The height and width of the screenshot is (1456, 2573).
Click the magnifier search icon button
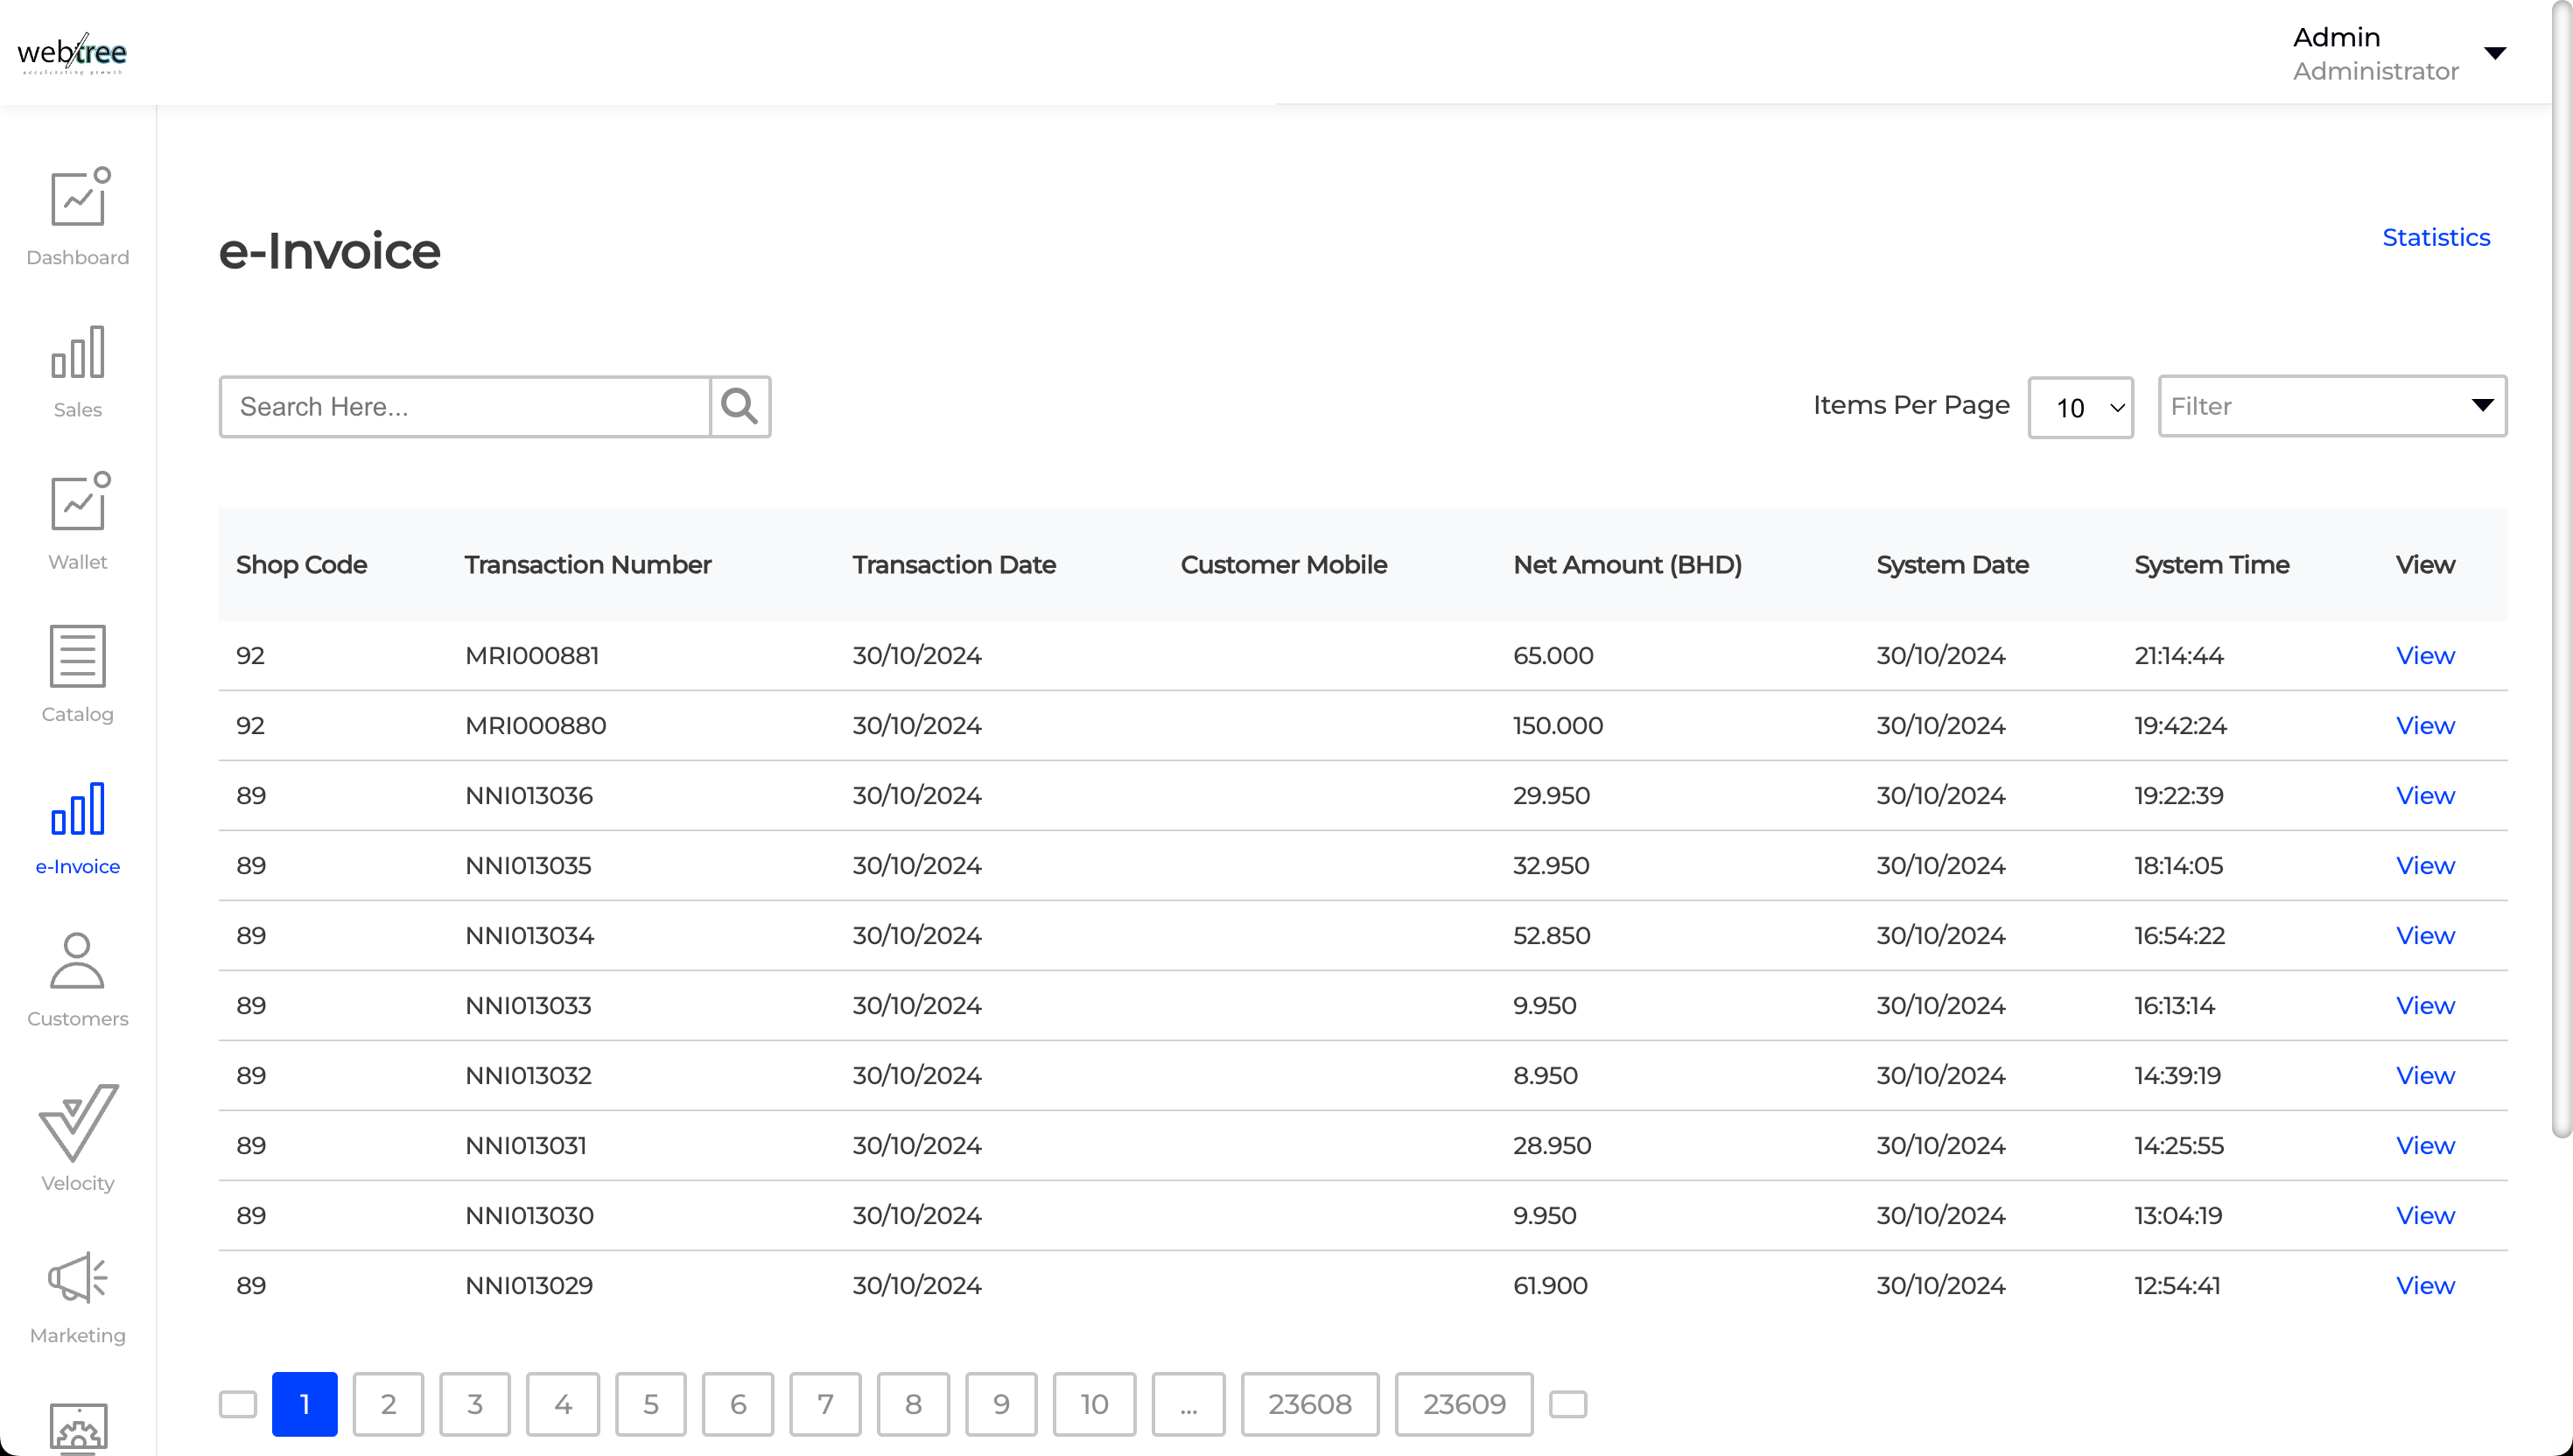click(x=740, y=406)
